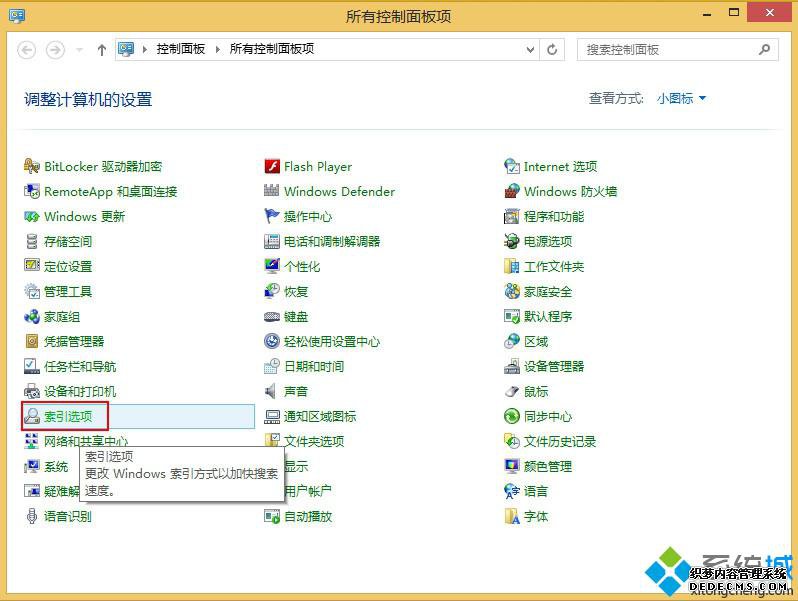The image size is (798, 601).
Task: Open 鼠标 icon
Action: coord(511,391)
